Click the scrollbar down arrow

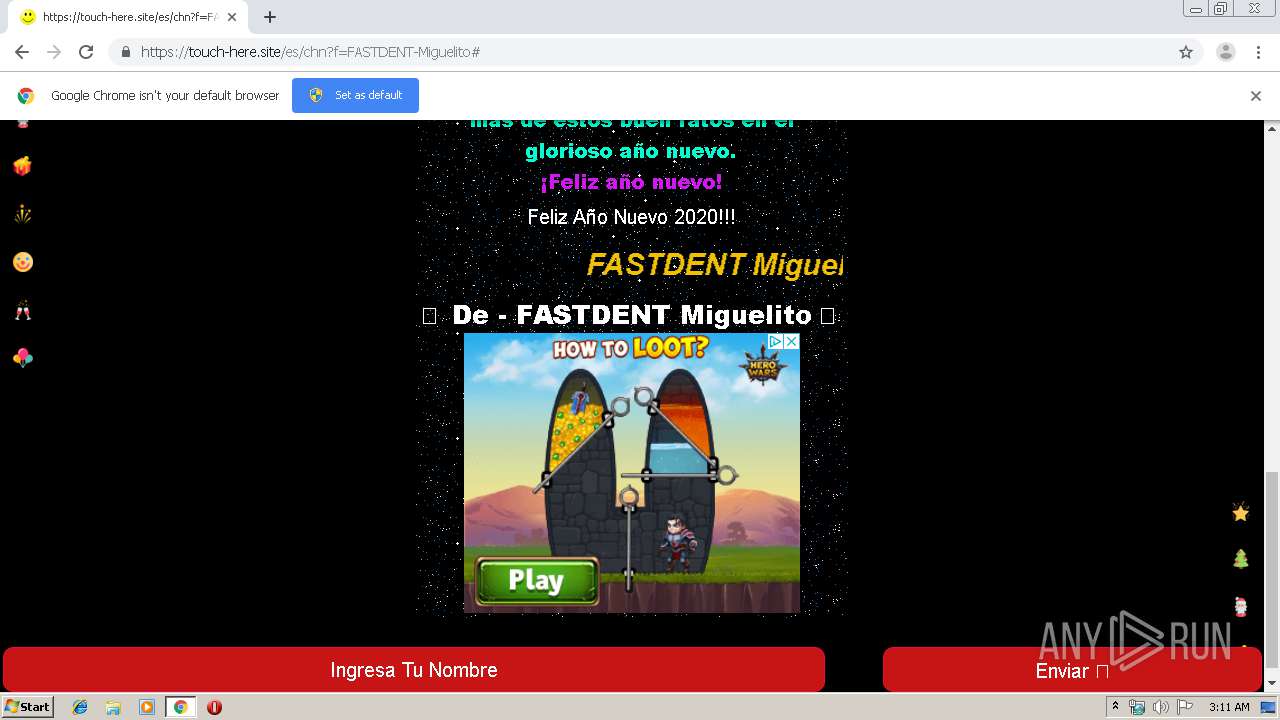(1271, 684)
